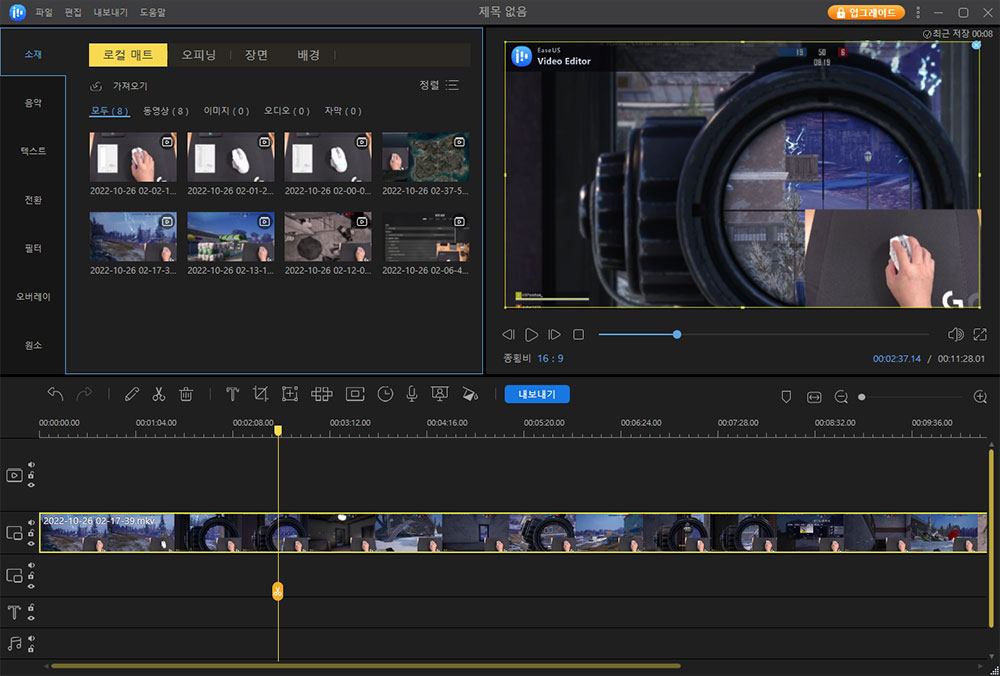
Task: Open the 내보내기 menu in menu bar
Action: (110, 12)
